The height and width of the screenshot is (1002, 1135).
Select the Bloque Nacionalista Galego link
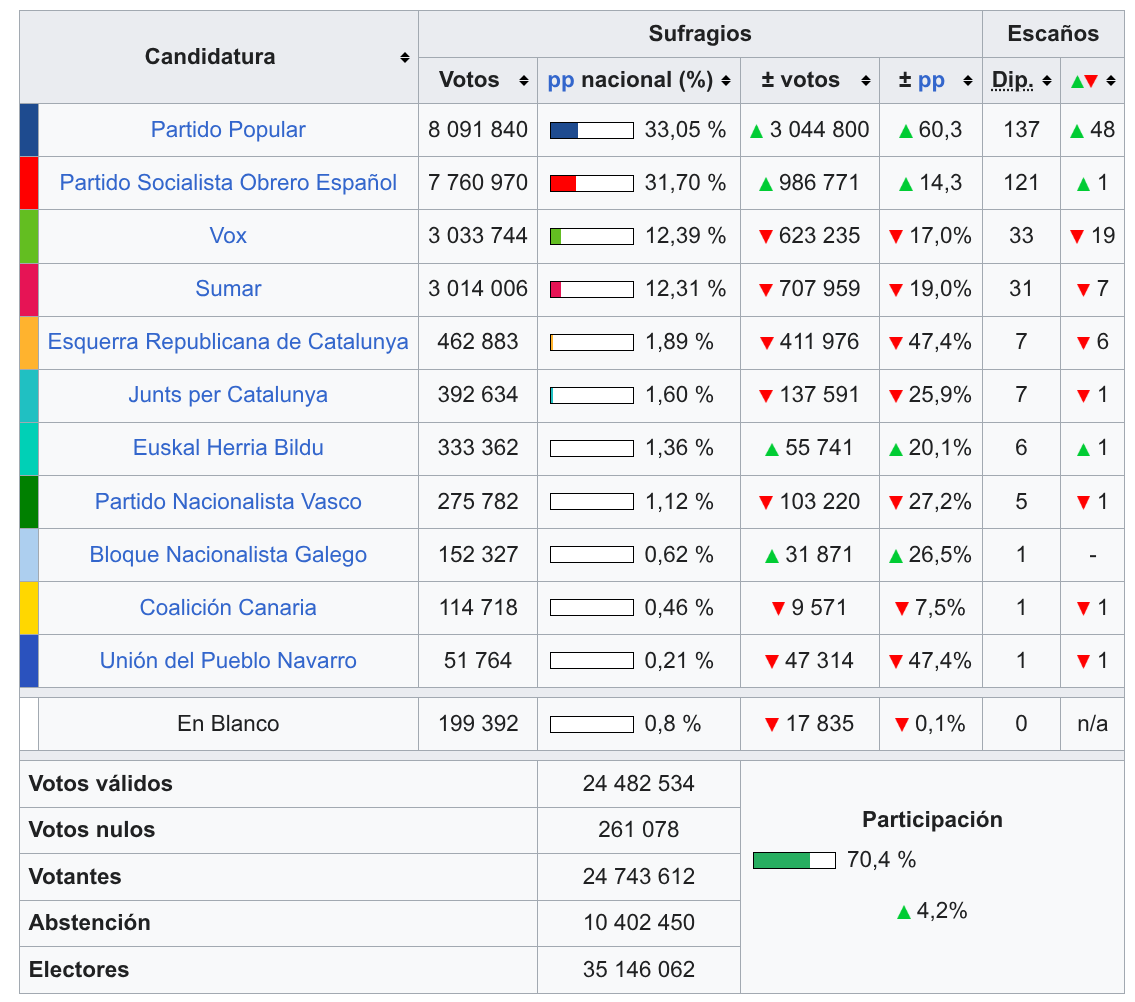[228, 555]
